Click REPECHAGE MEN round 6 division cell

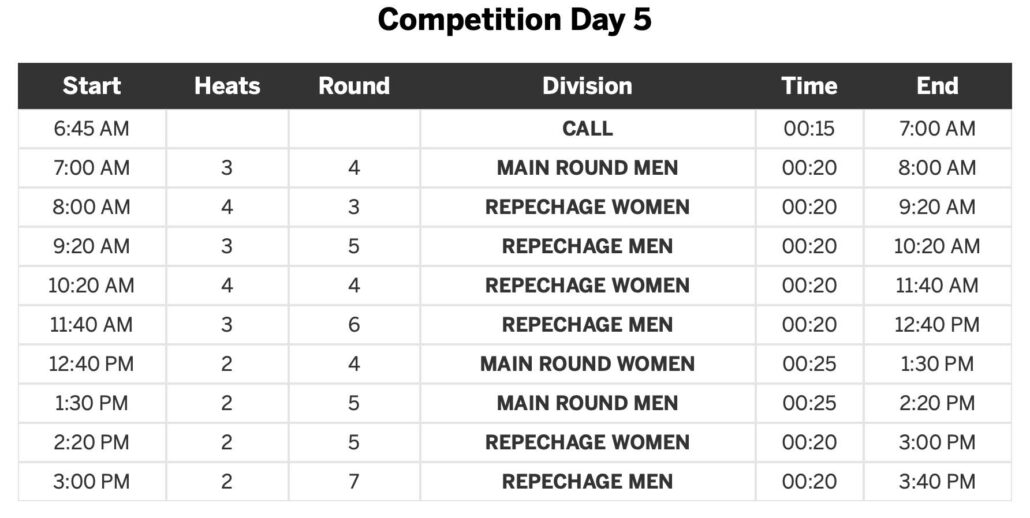587,325
